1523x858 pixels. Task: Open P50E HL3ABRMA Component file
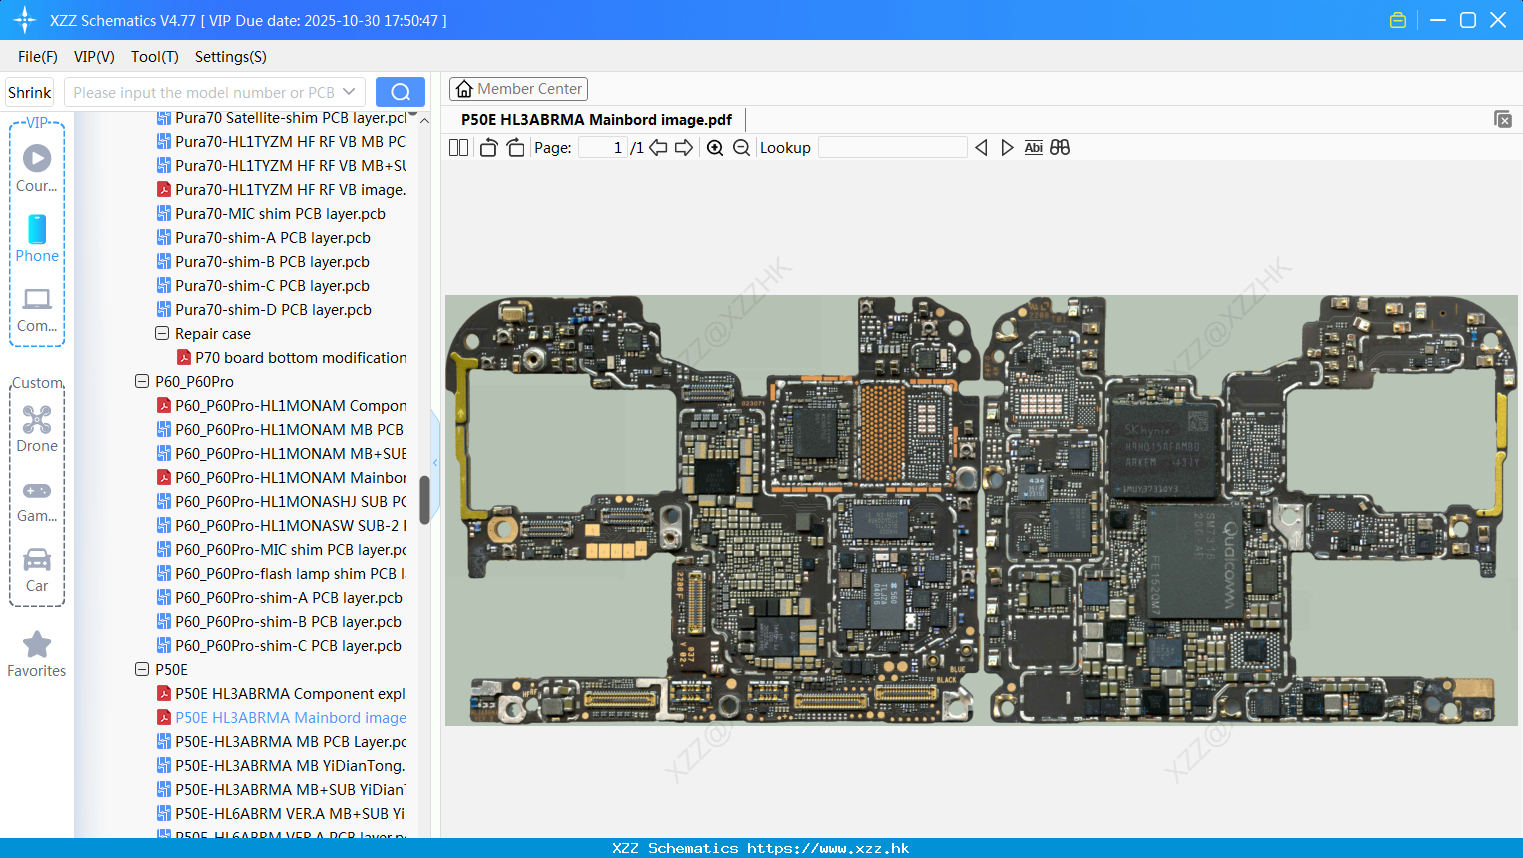tap(281, 694)
